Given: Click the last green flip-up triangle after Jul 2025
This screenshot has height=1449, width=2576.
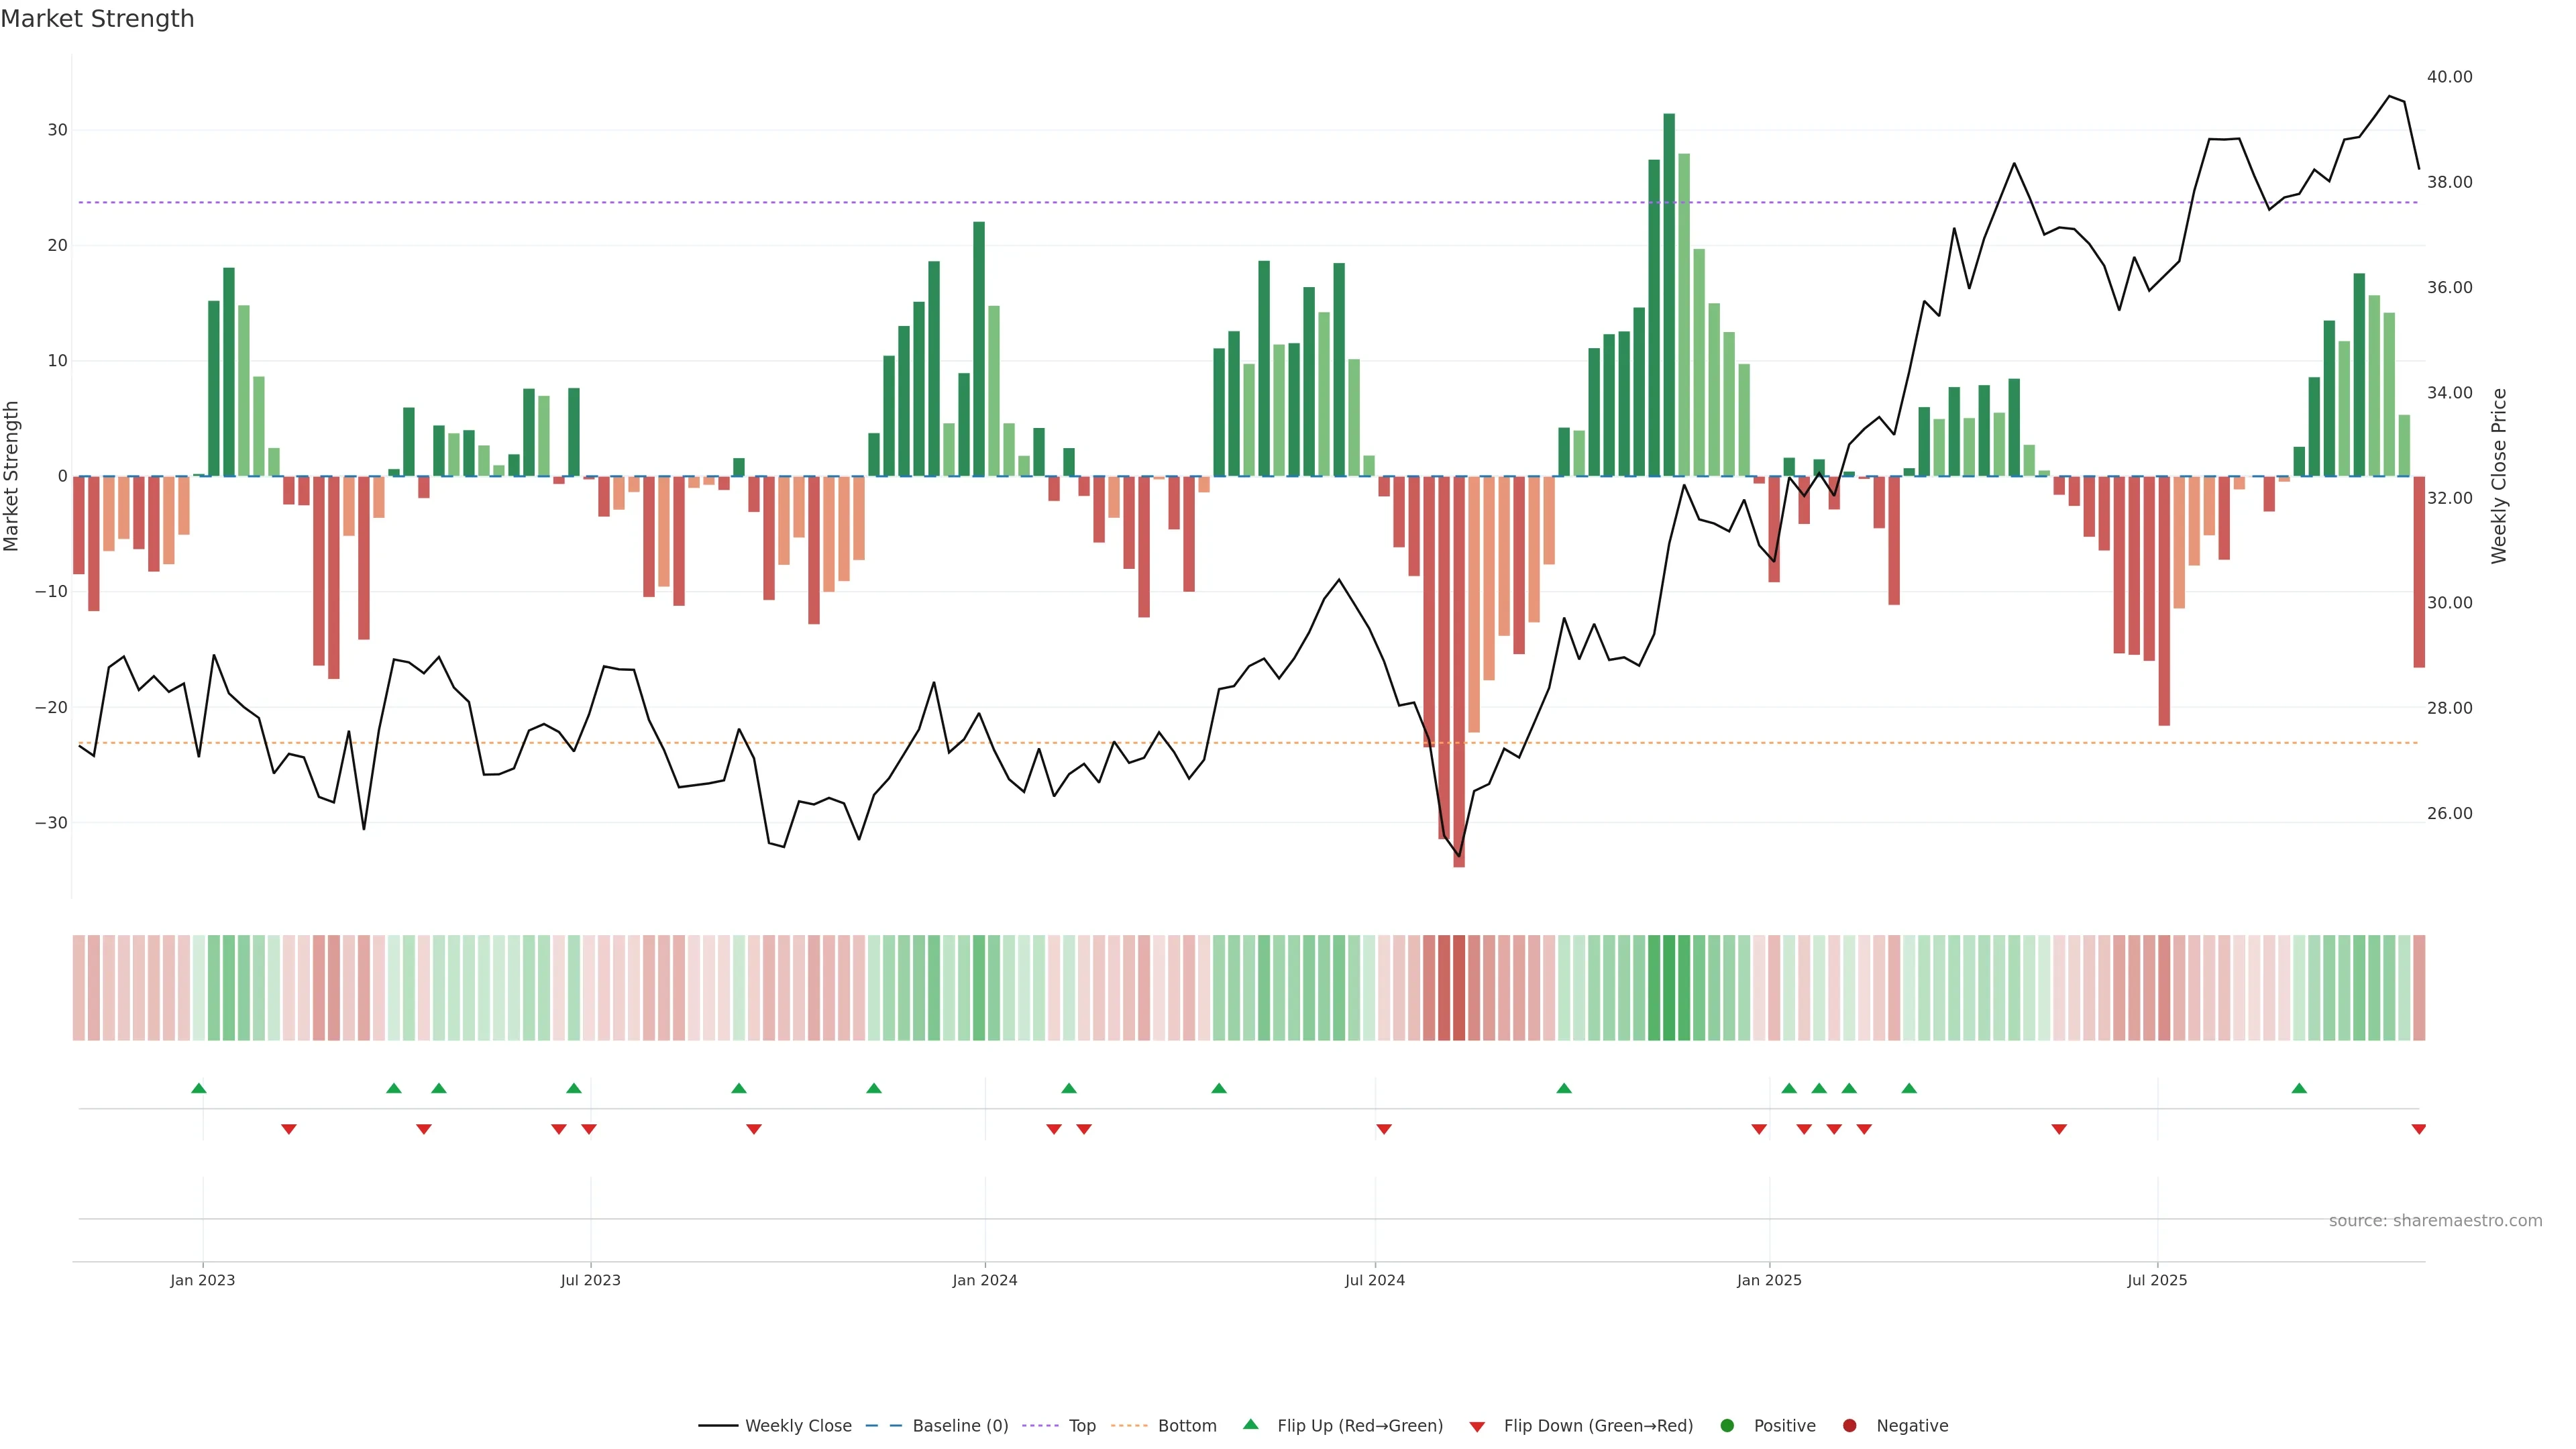Looking at the screenshot, I should 2299,1088.
